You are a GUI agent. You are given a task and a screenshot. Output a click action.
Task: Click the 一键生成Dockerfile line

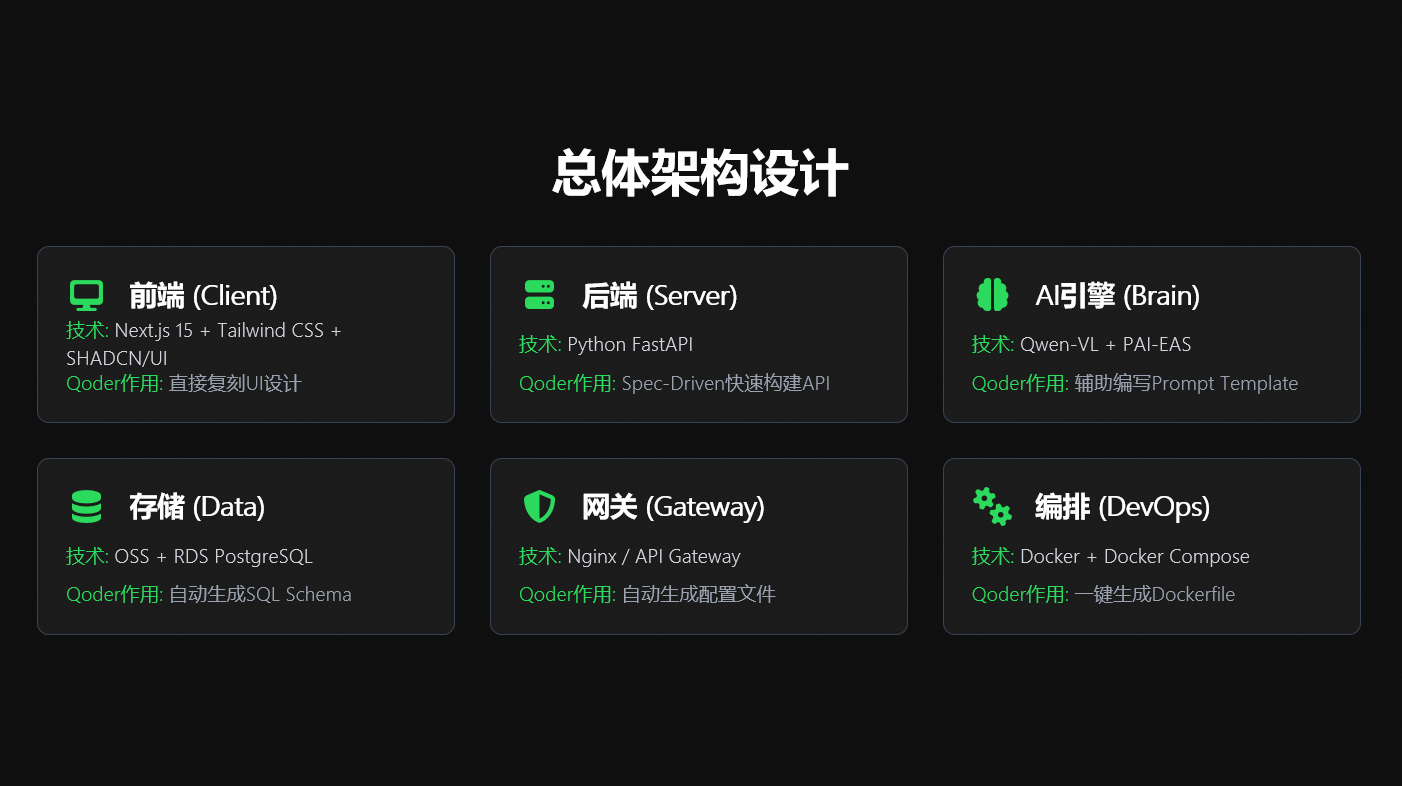pos(1155,595)
